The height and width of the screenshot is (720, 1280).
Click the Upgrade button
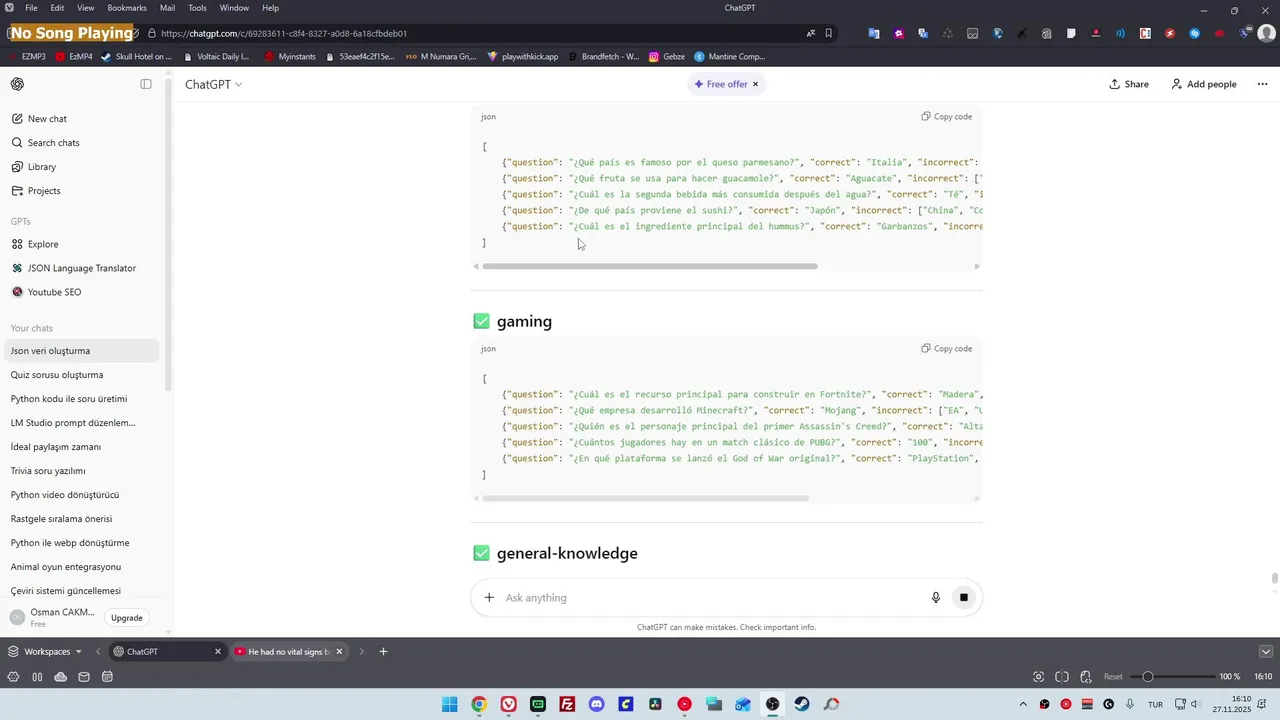[127, 618]
